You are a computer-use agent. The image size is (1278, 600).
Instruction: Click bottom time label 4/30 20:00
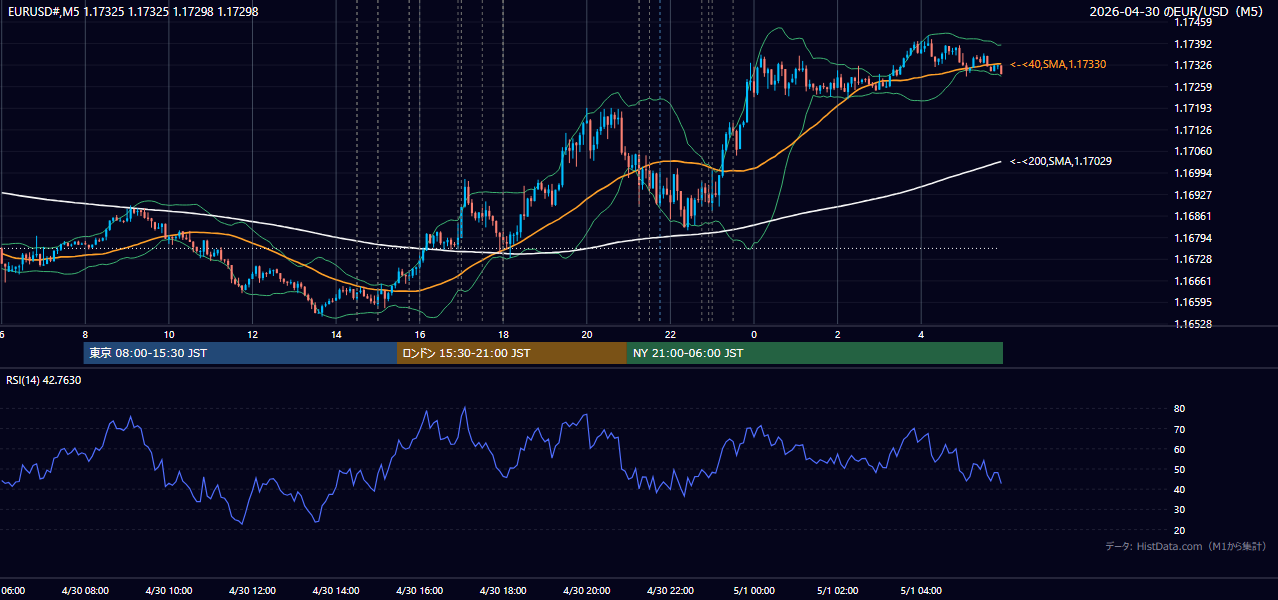coord(587,590)
